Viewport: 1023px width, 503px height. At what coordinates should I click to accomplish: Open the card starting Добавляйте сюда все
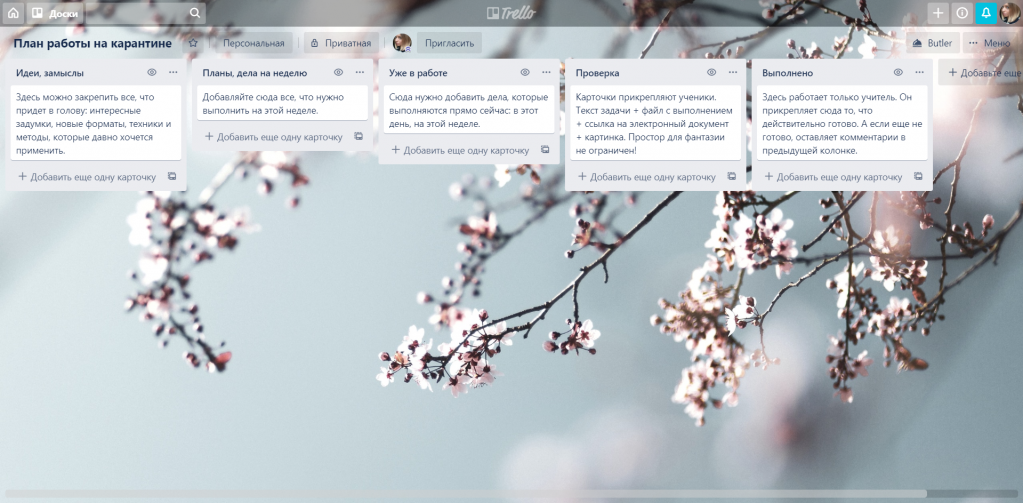282,103
